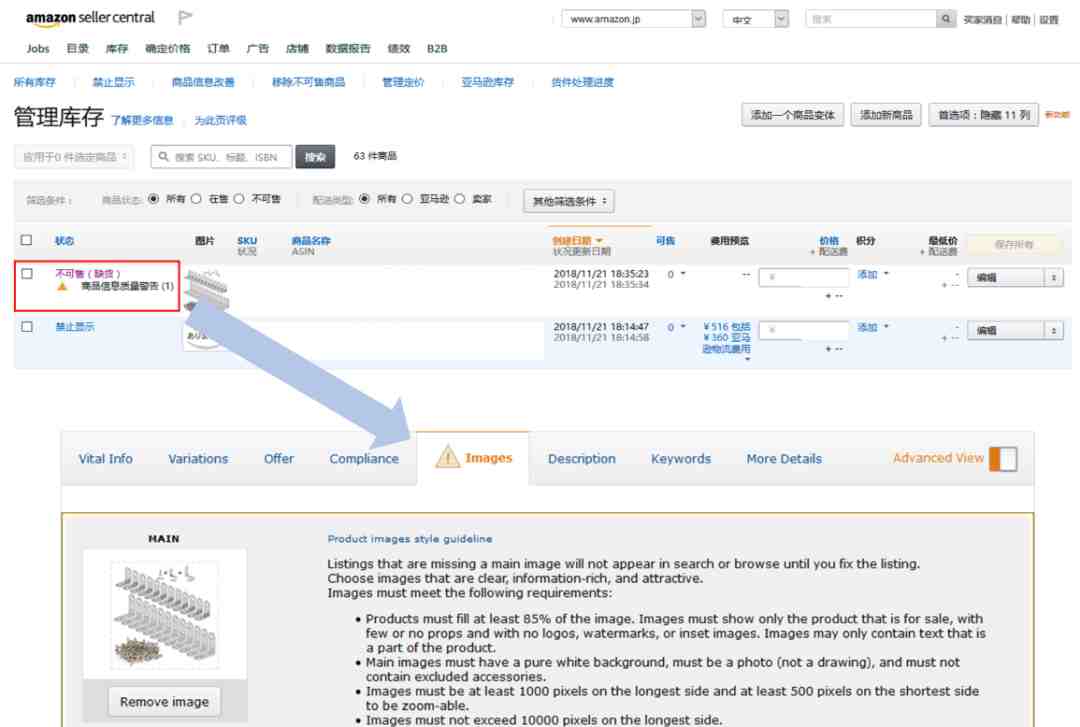
Task: Tick the checkbox for the 不可售 row
Action: (27, 273)
